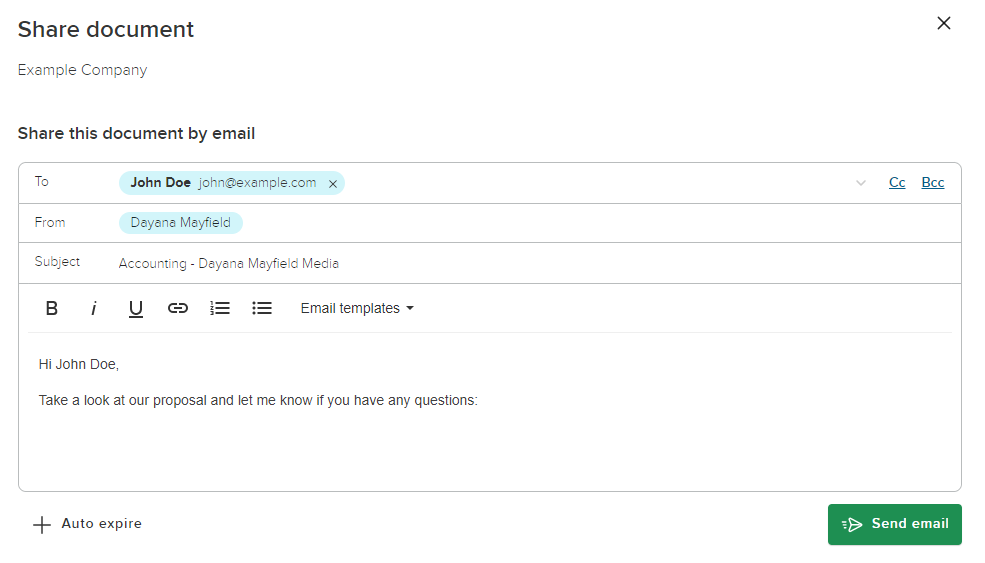Close the Share document dialog

(x=943, y=23)
